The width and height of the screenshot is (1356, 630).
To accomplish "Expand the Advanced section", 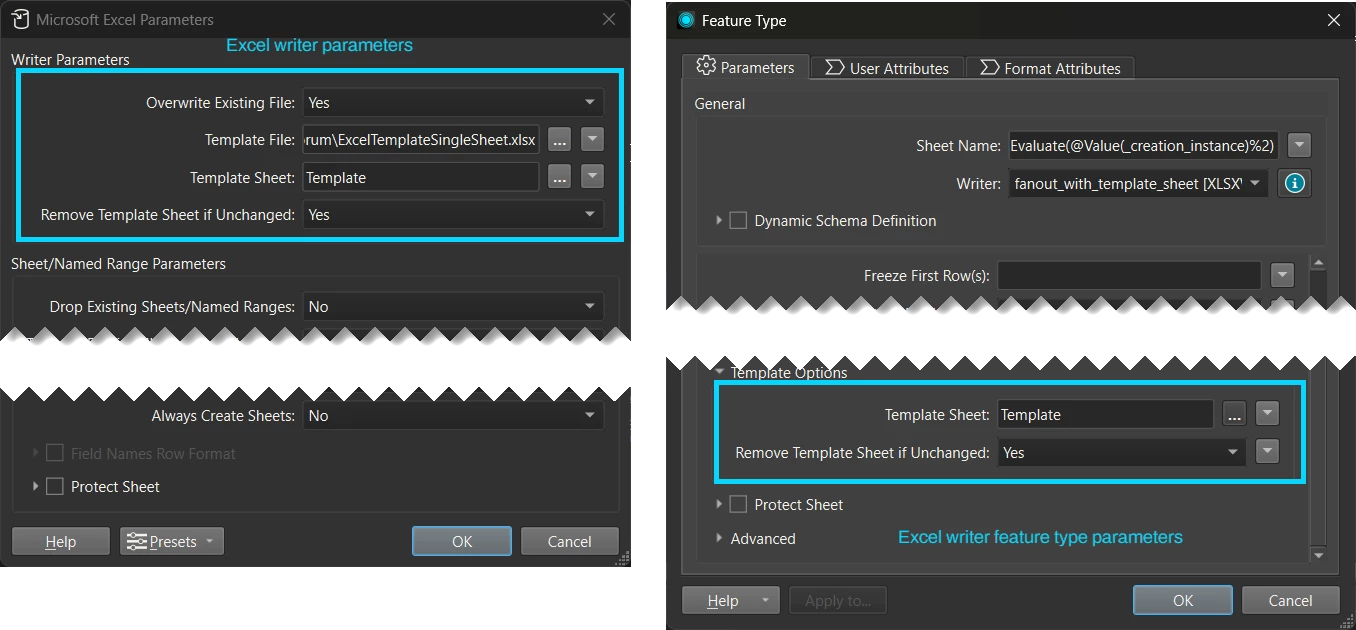I will 719,538.
